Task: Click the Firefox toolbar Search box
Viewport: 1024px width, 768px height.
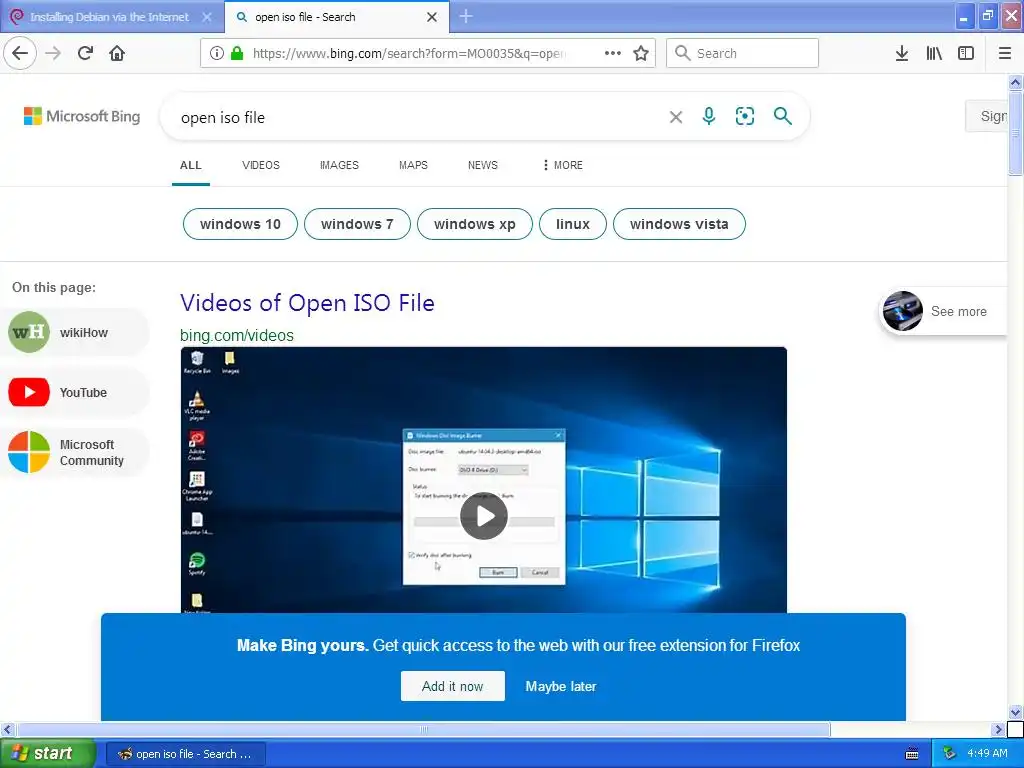Action: [742, 53]
